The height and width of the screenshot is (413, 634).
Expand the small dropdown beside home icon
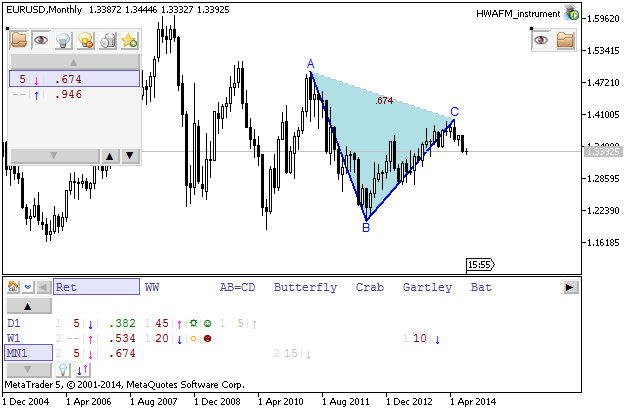[x=28, y=287]
